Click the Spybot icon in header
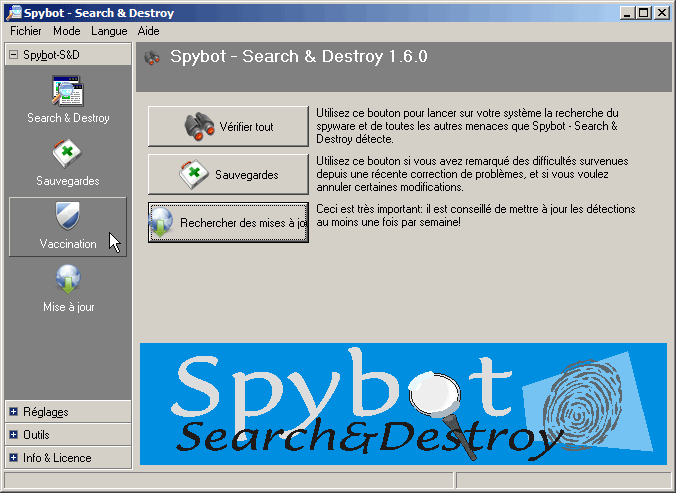This screenshot has height=493, width=676. tap(152, 57)
